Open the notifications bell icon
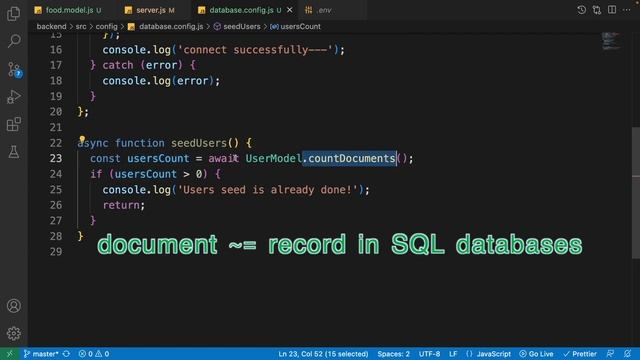Viewport: 640px width, 360px height. point(628,354)
